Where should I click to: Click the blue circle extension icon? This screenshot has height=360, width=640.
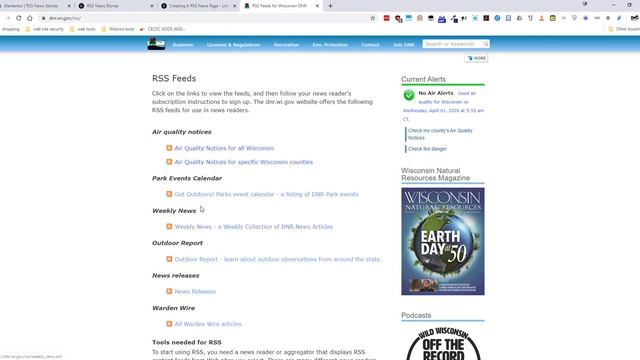[497, 18]
